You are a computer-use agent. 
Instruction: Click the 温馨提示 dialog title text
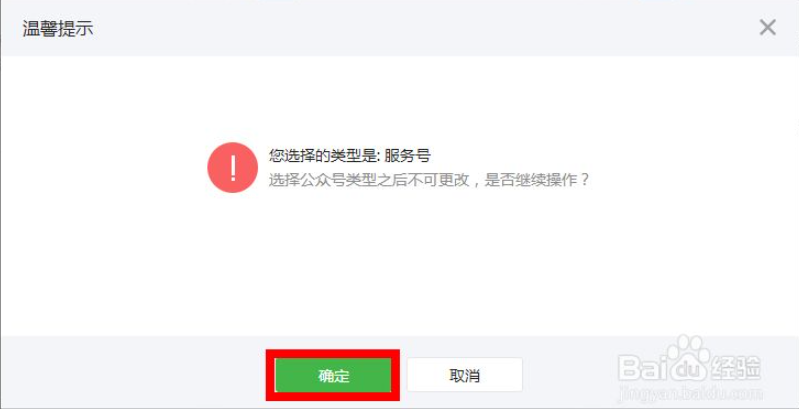58,29
